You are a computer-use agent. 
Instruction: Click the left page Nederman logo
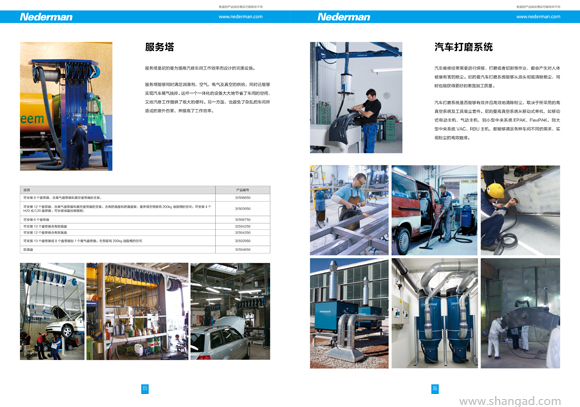tap(46, 17)
